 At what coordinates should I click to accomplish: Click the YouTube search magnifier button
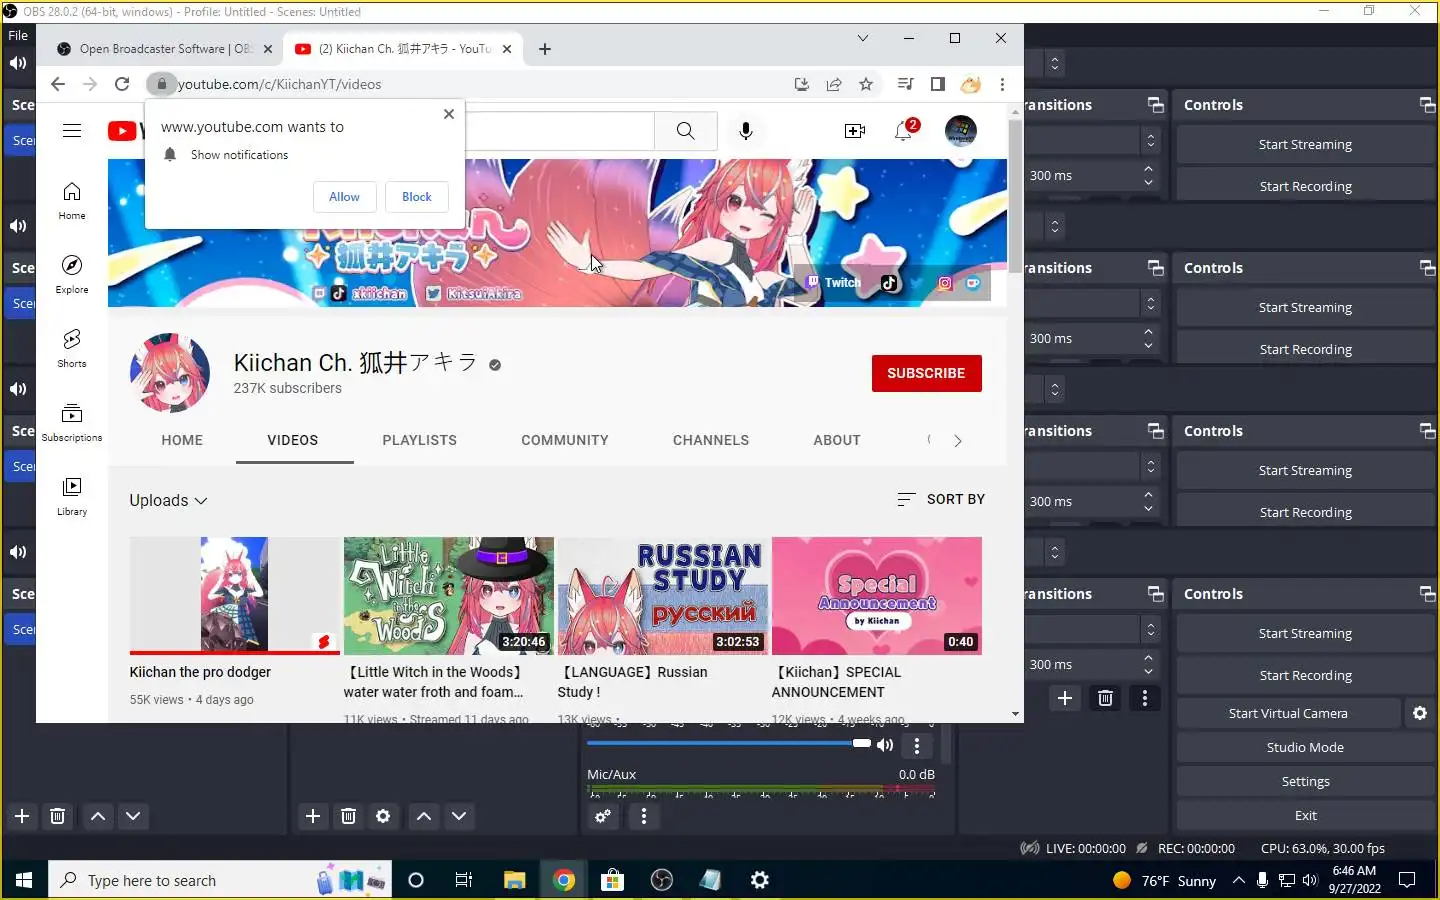pos(685,131)
